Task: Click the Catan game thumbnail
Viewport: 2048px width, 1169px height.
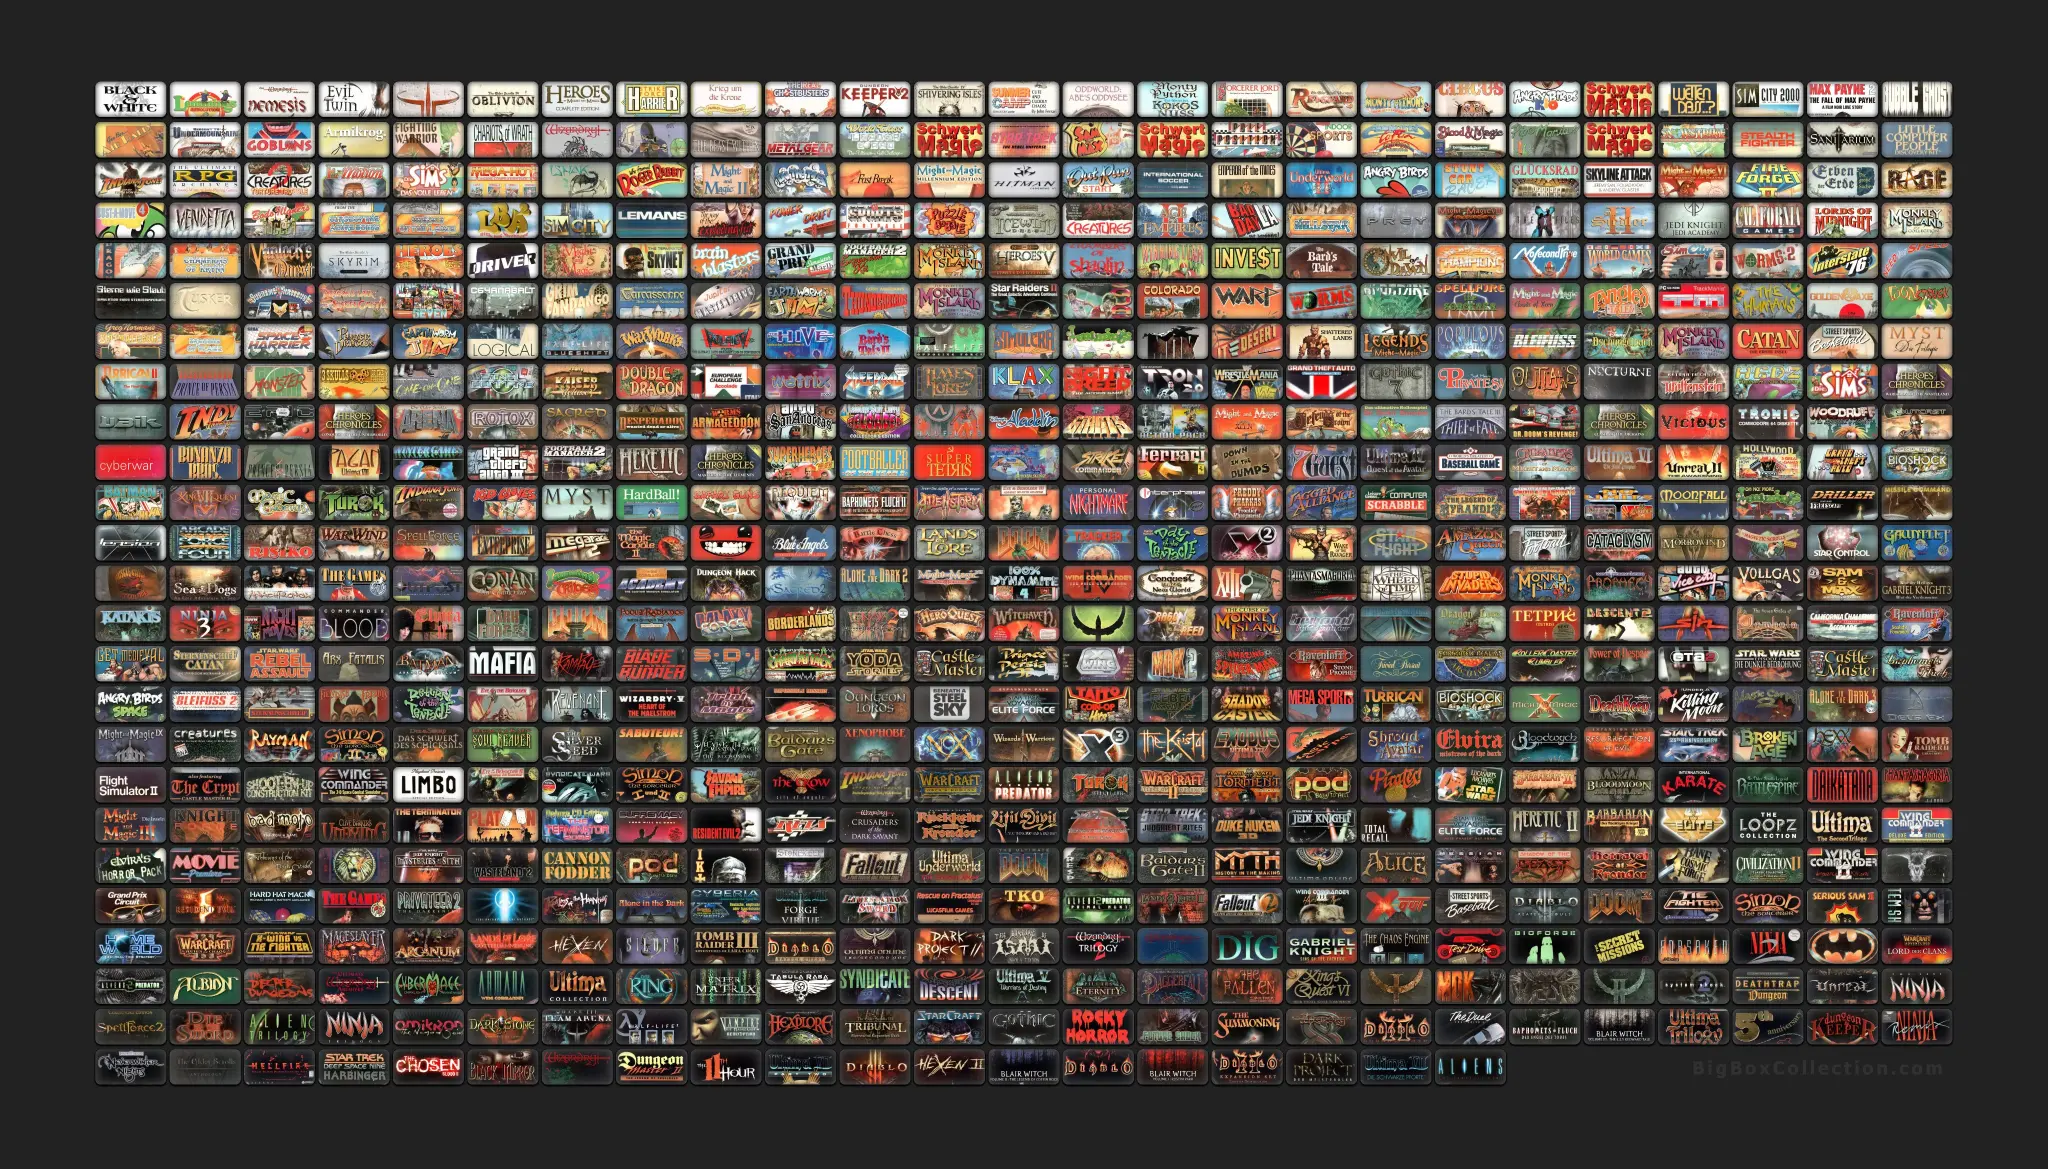Action: pos(1767,341)
